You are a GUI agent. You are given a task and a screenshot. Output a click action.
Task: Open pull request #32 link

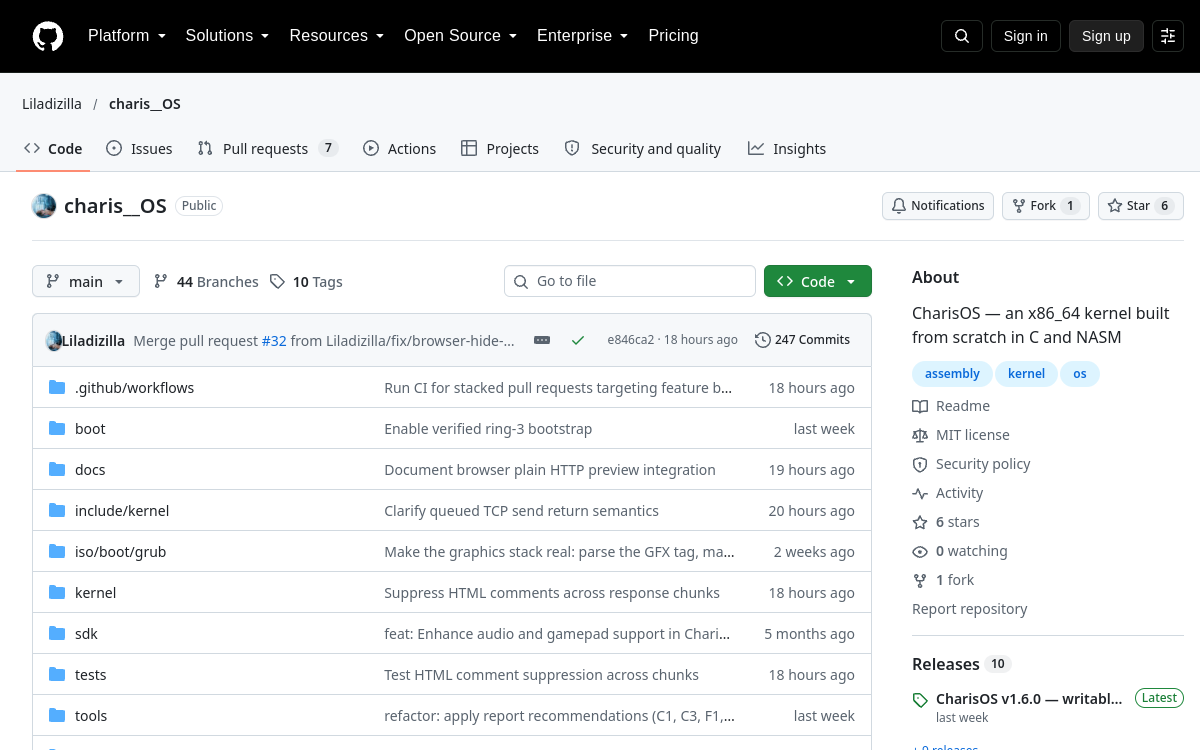point(274,341)
